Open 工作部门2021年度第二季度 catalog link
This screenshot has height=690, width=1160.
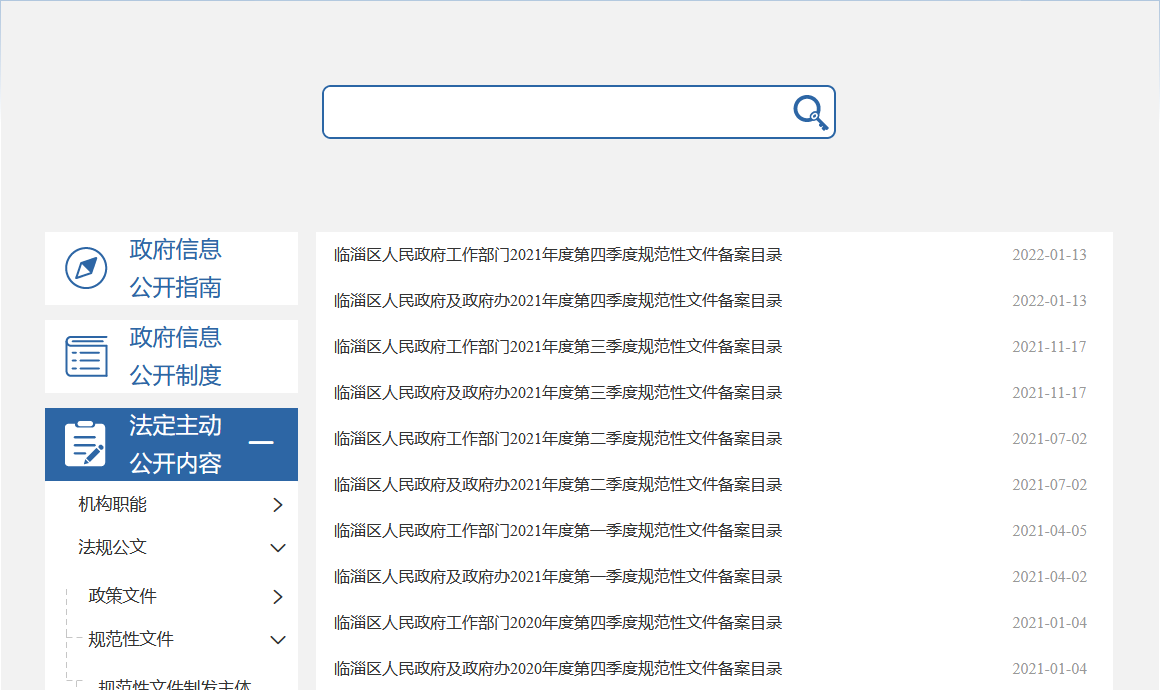pos(557,439)
